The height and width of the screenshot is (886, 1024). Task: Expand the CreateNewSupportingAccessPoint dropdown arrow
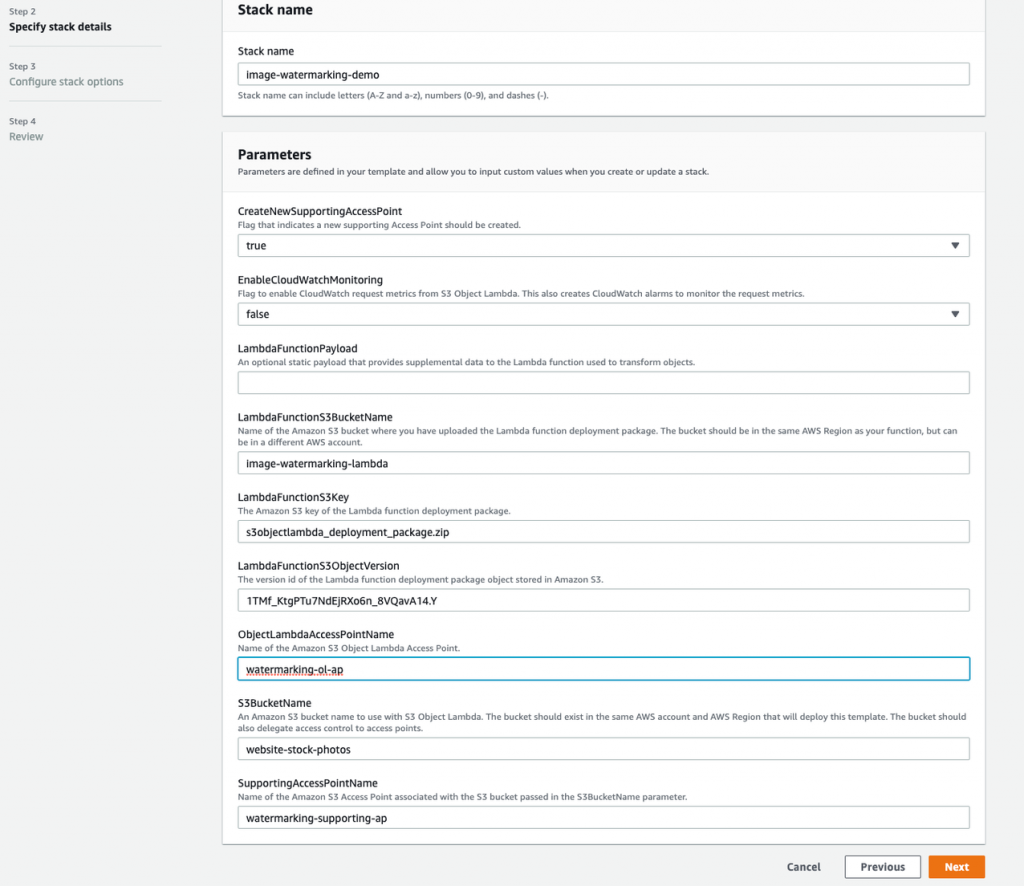click(957, 245)
